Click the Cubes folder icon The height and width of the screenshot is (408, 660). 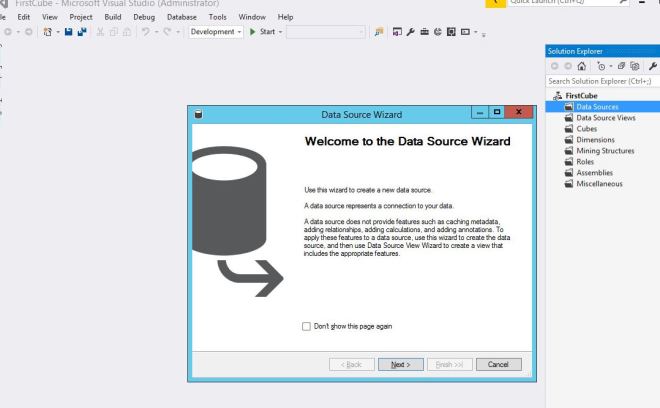pyautogui.click(x=568, y=129)
